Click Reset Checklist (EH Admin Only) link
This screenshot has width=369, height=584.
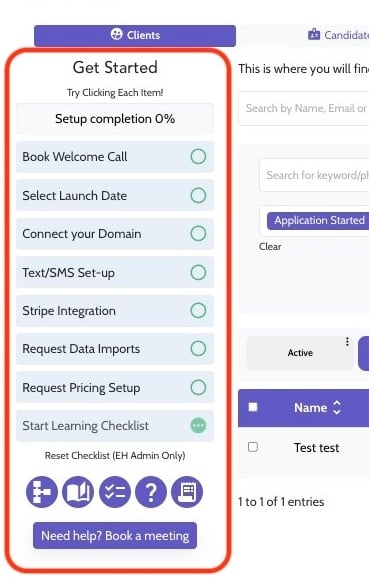tap(115, 456)
